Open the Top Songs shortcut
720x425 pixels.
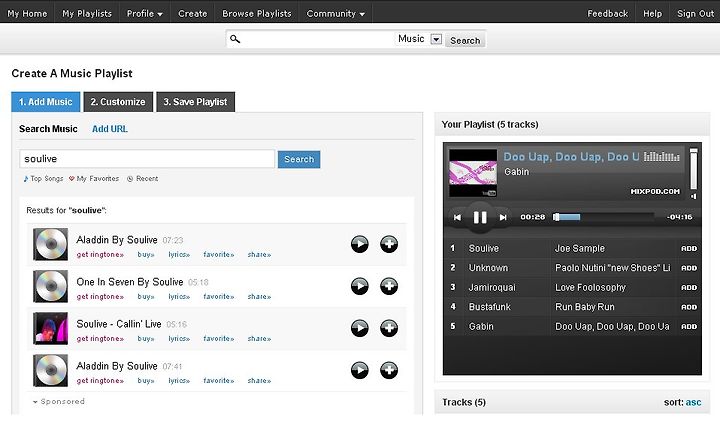pos(43,179)
